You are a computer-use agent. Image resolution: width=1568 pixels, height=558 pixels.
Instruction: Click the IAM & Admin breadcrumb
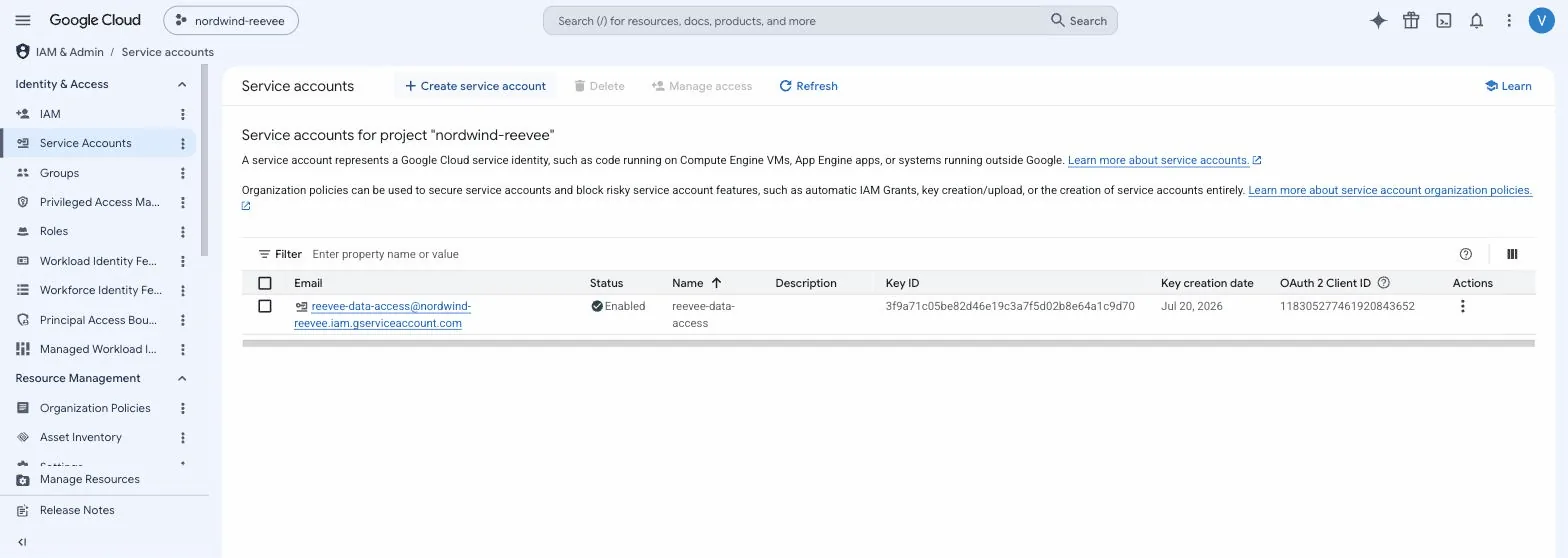point(70,52)
